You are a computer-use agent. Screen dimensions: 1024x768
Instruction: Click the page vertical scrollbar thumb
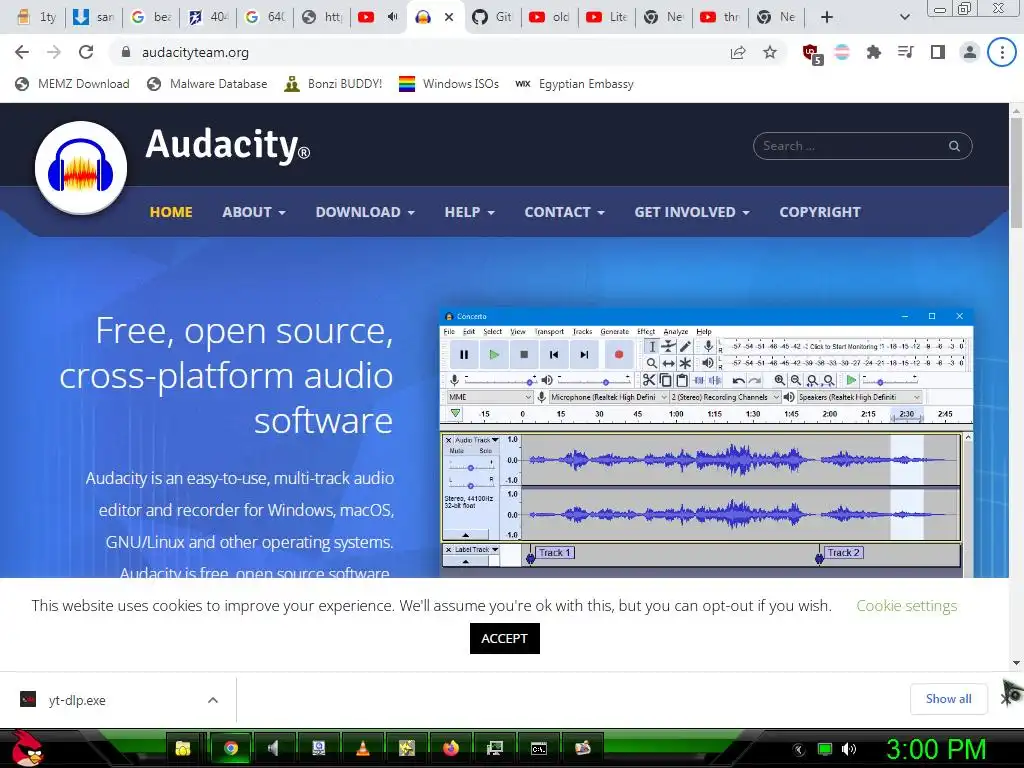click(1016, 173)
